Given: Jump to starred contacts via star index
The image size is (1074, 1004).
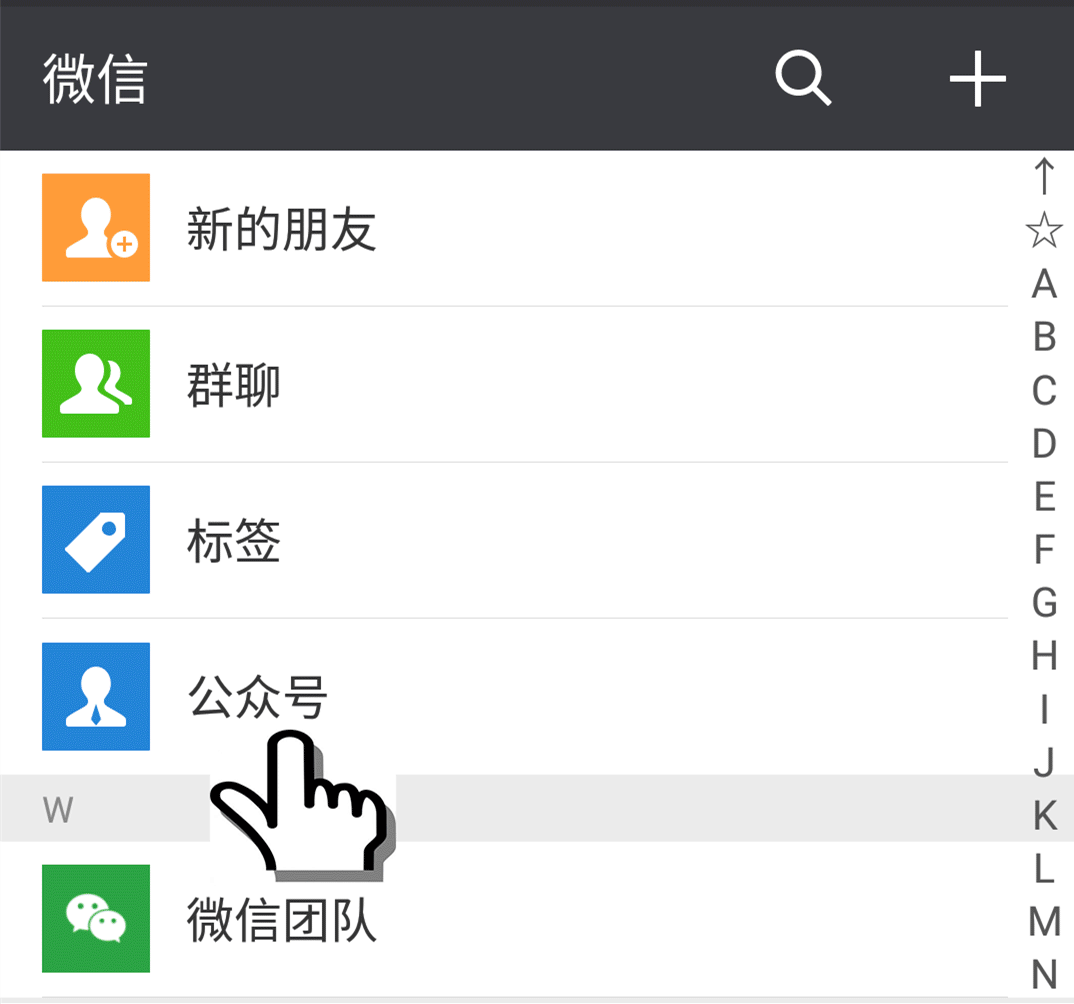Looking at the screenshot, I should 1044,230.
